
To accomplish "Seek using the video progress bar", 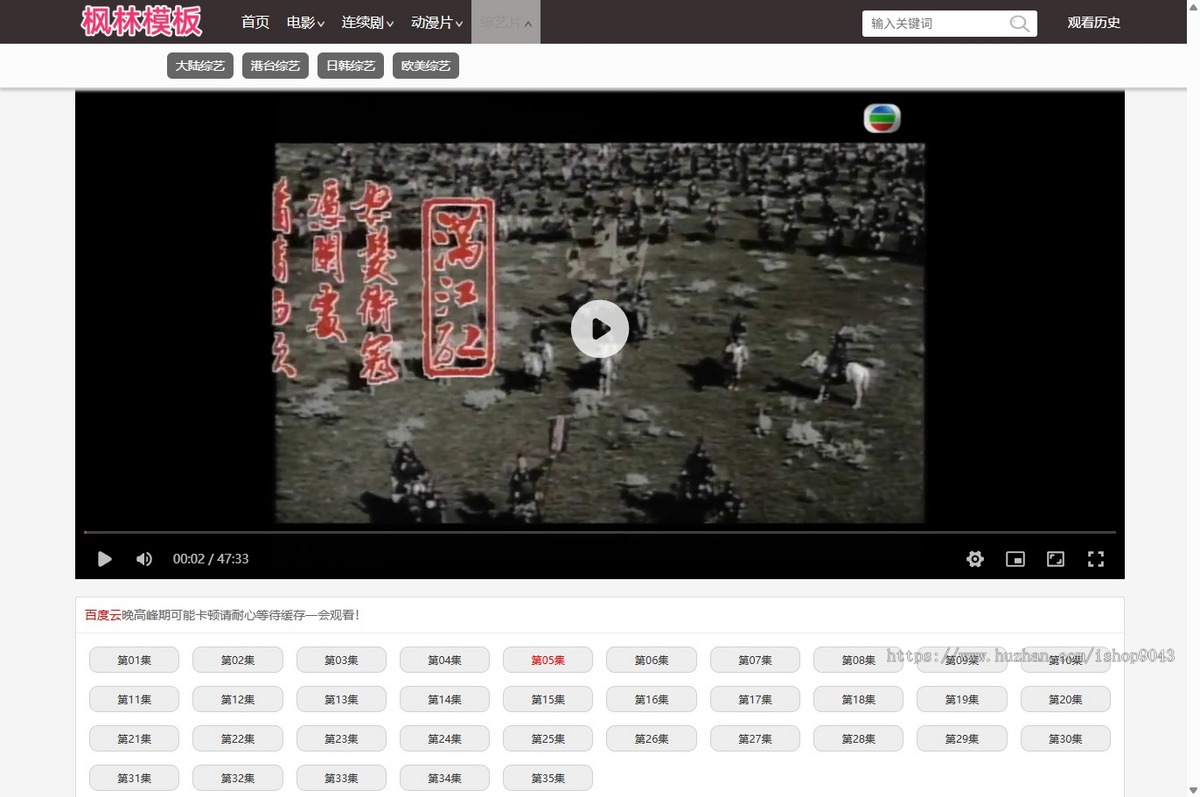I will [x=600, y=532].
